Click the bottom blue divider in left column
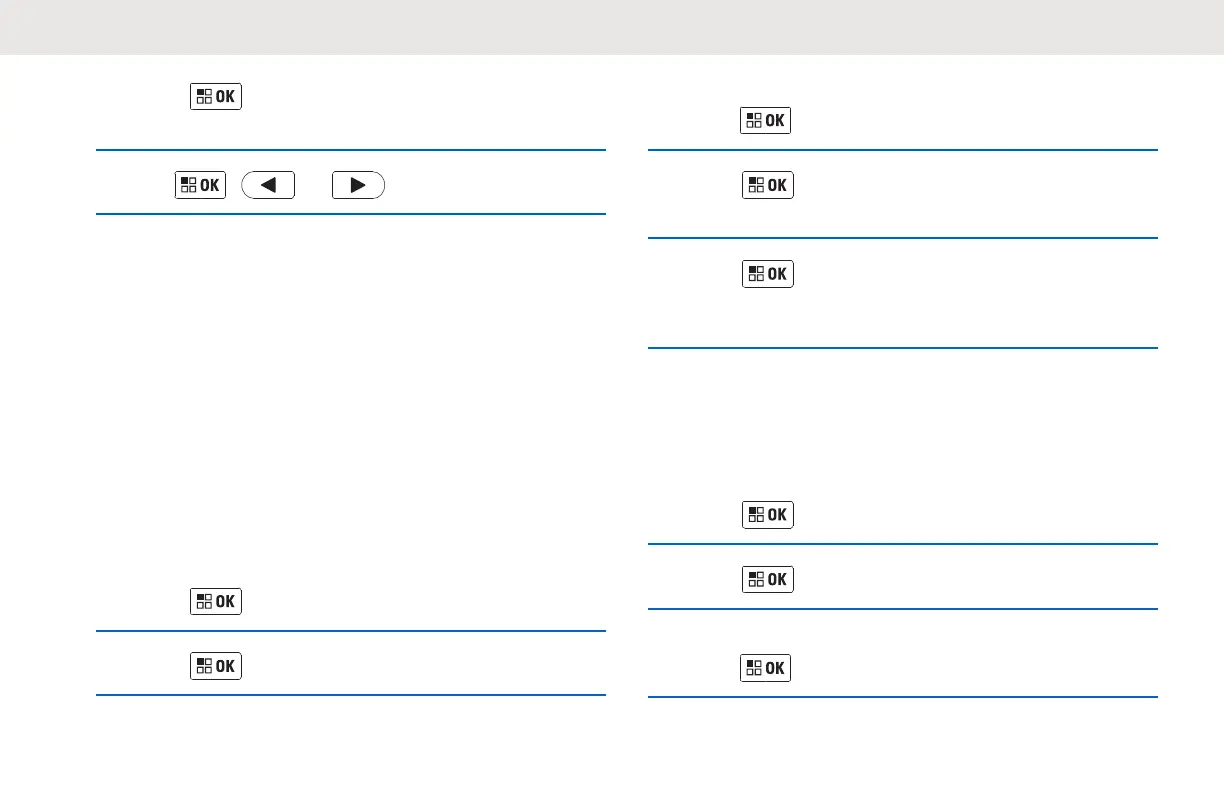This screenshot has width=1224, height=792. point(350,695)
